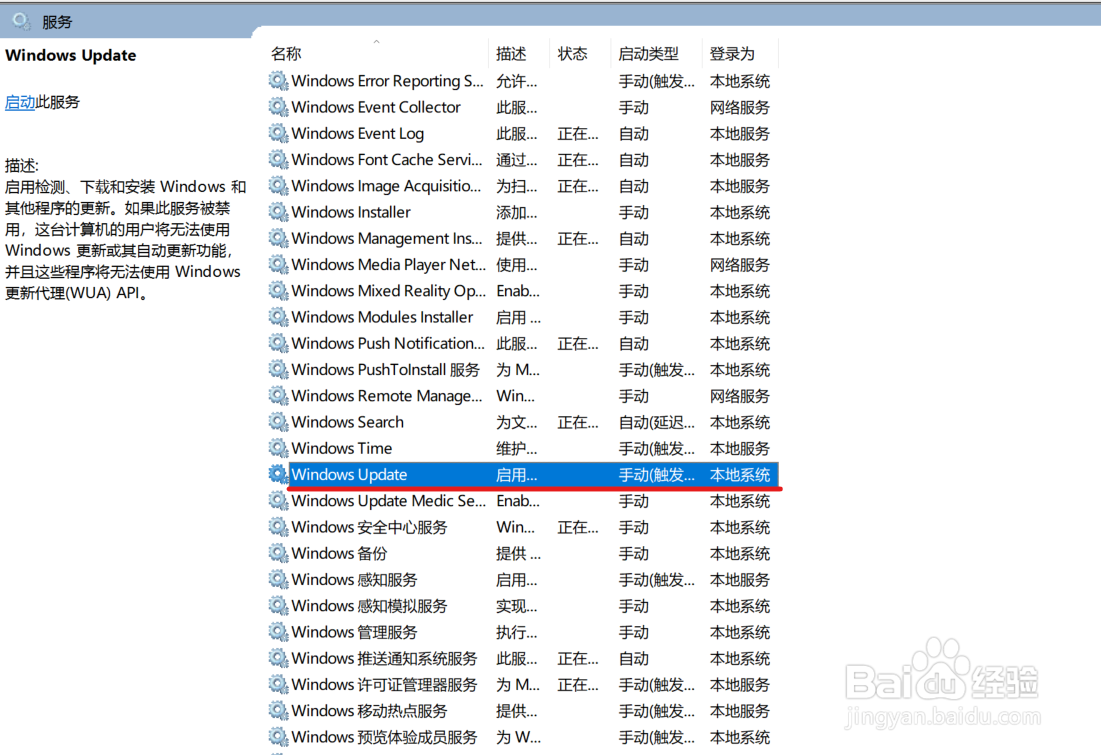1101x755 pixels.
Task: Click gear icon beside Windows 感知模拟服务
Action: (x=278, y=605)
